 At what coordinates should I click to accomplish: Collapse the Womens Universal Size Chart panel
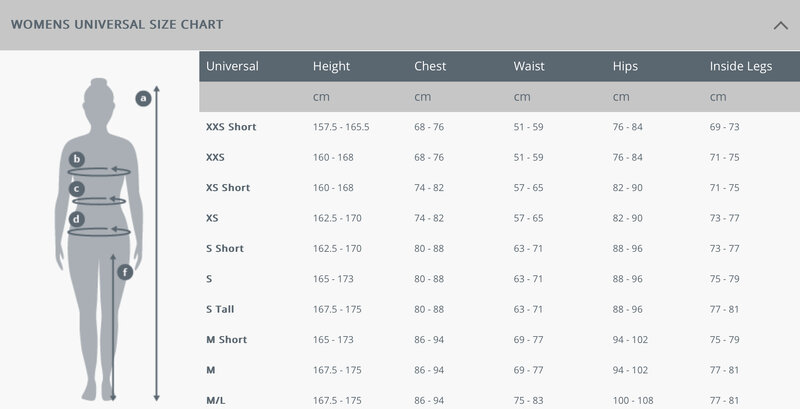click(781, 24)
